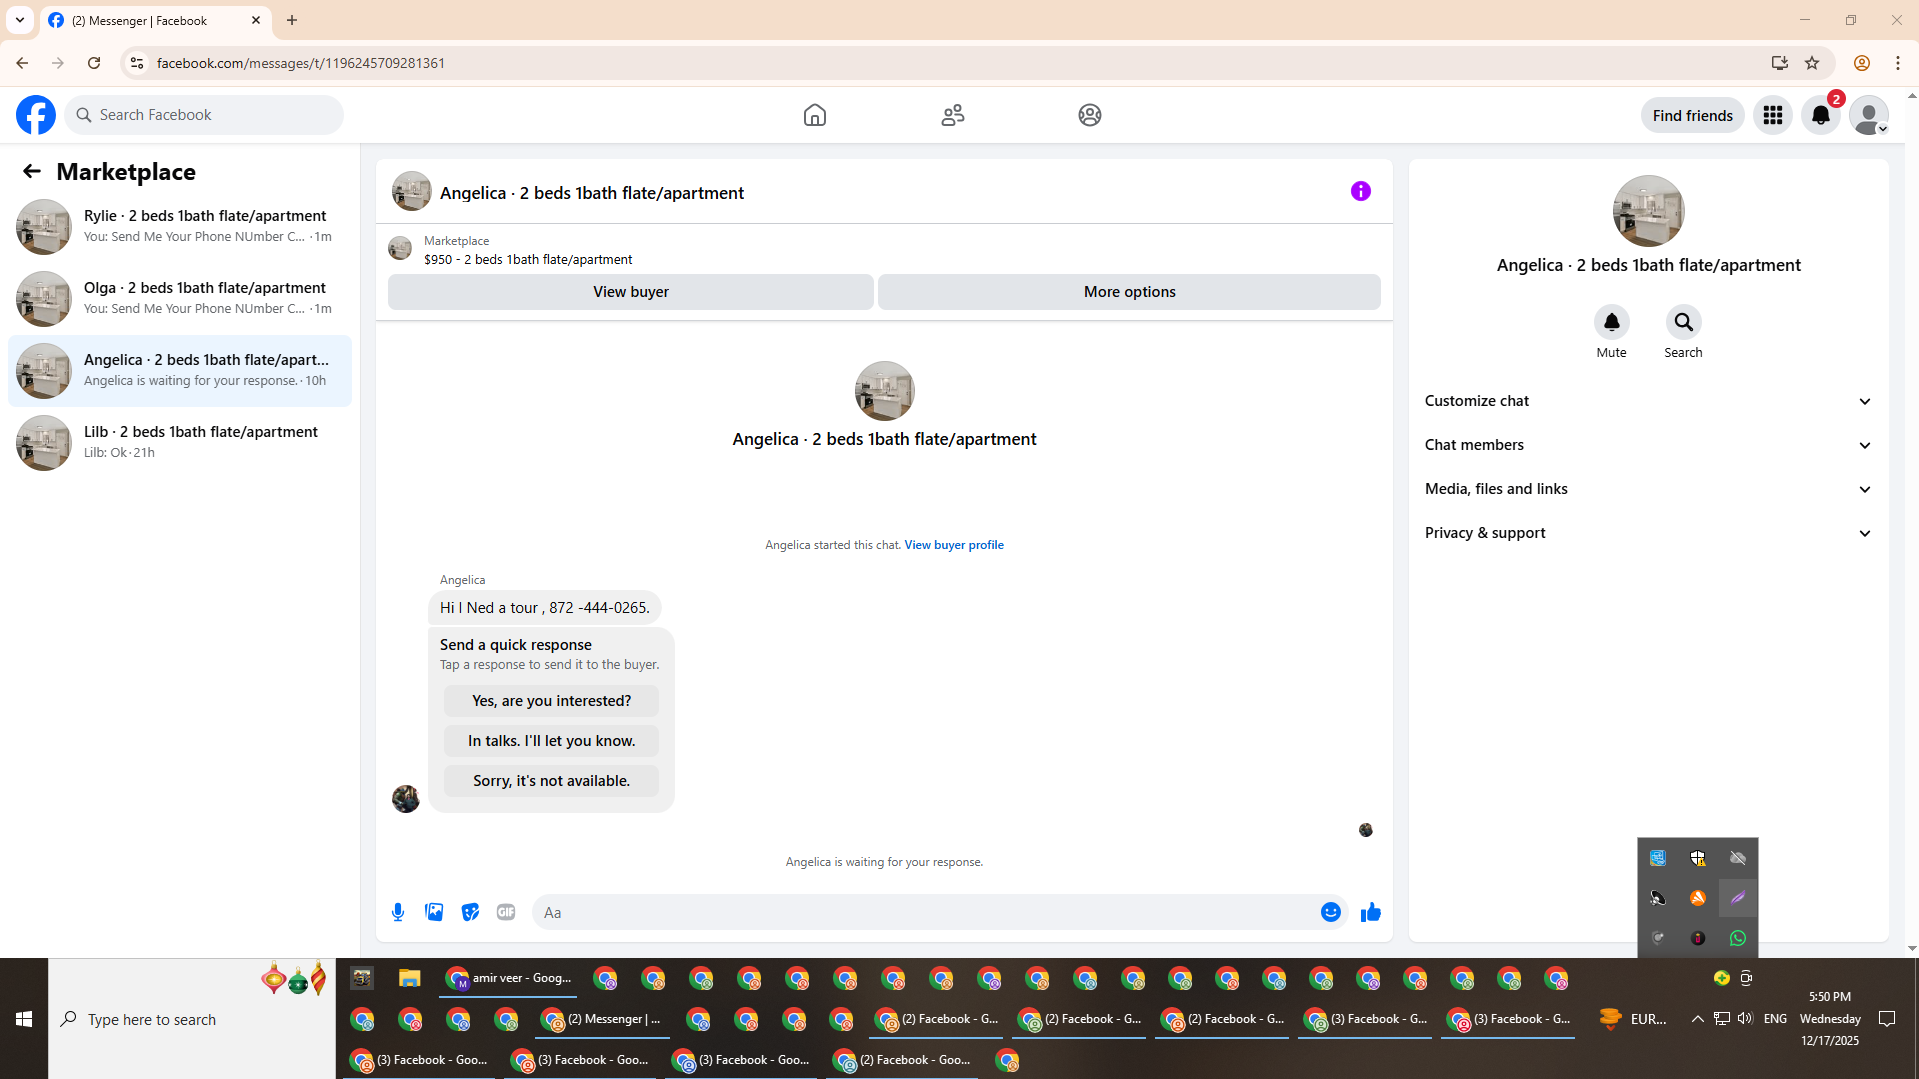Click Angelica's large profile thumbnail in side panel
The width and height of the screenshot is (1919, 1079).
(1649, 211)
